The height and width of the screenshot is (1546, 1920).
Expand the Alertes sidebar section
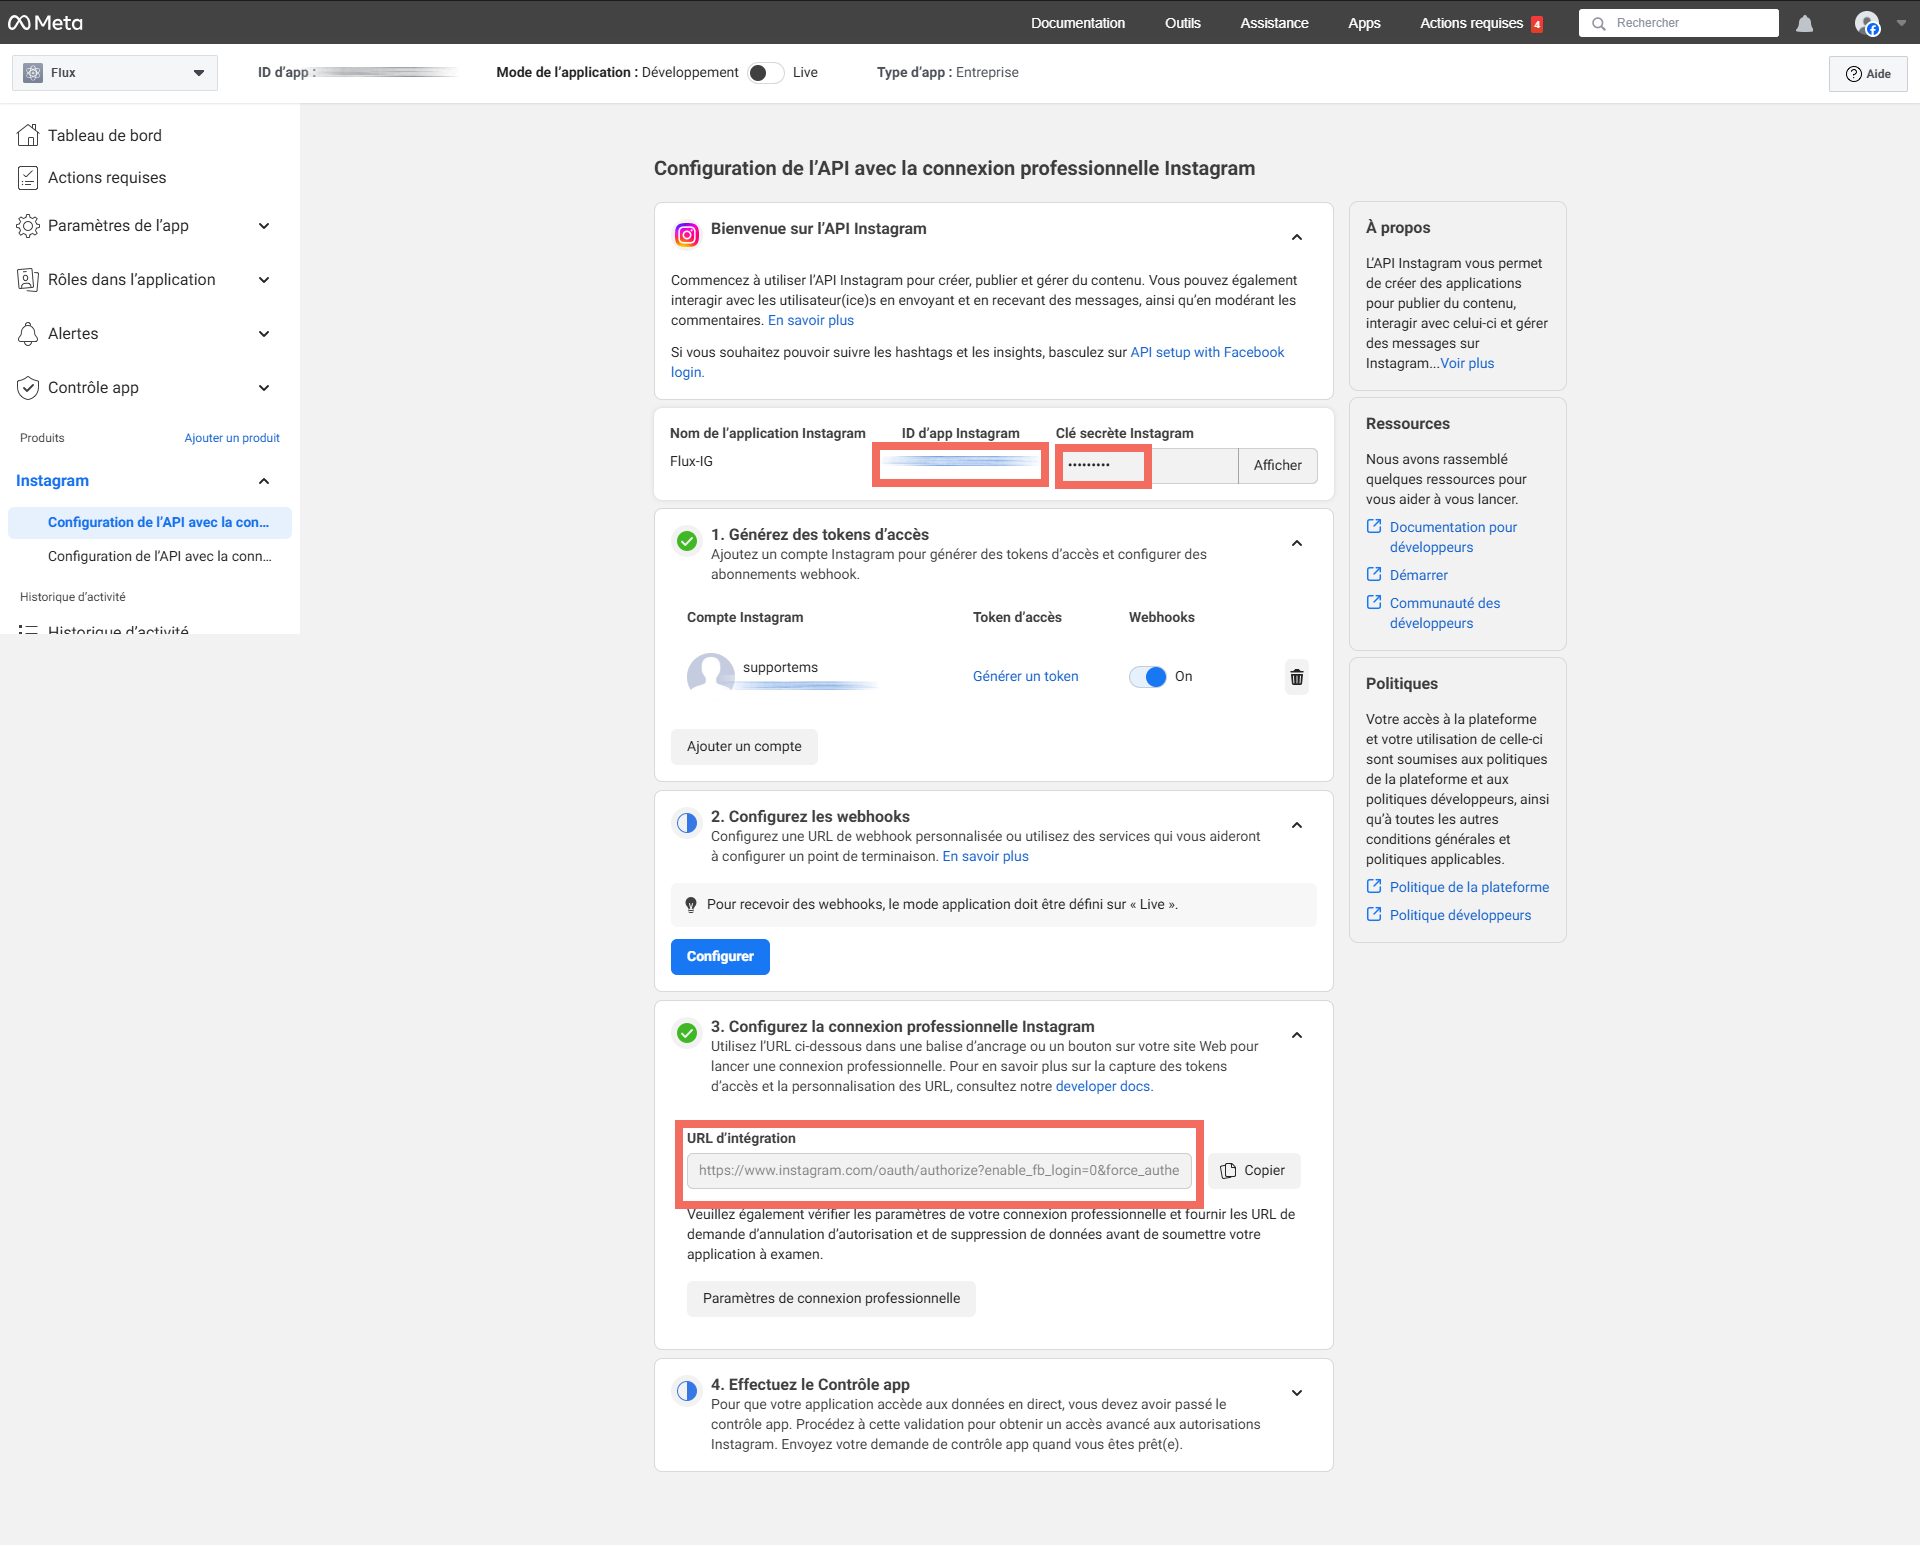(264, 334)
